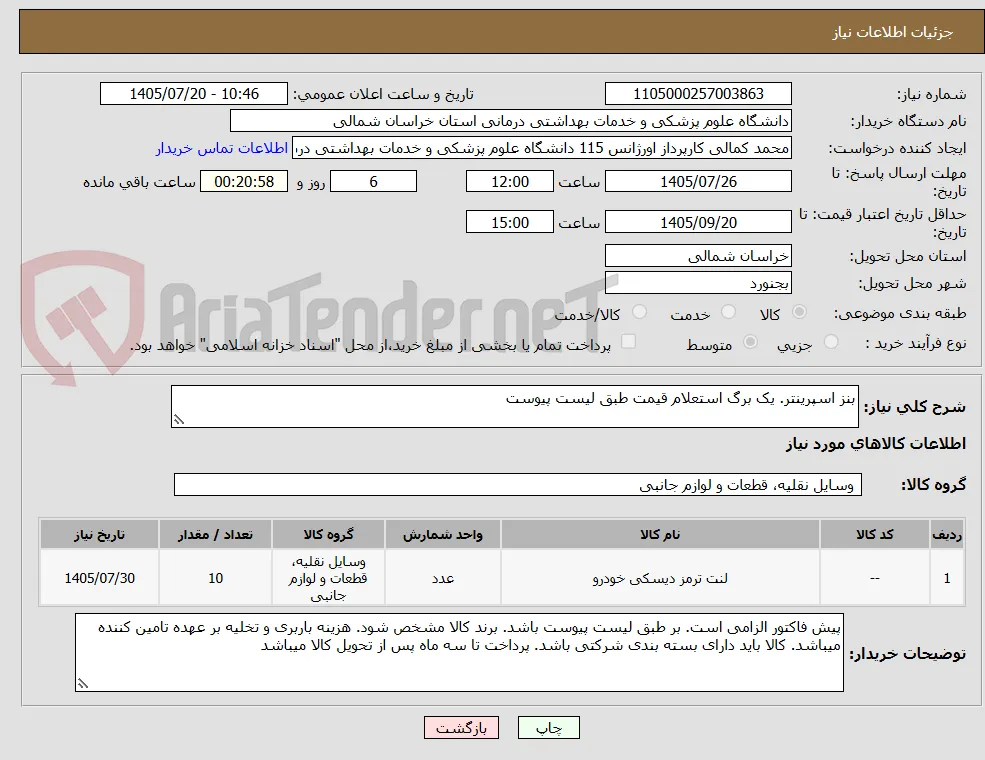Click the چاپ (print) button
The height and width of the screenshot is (760, 985).
tap(548, 727)
